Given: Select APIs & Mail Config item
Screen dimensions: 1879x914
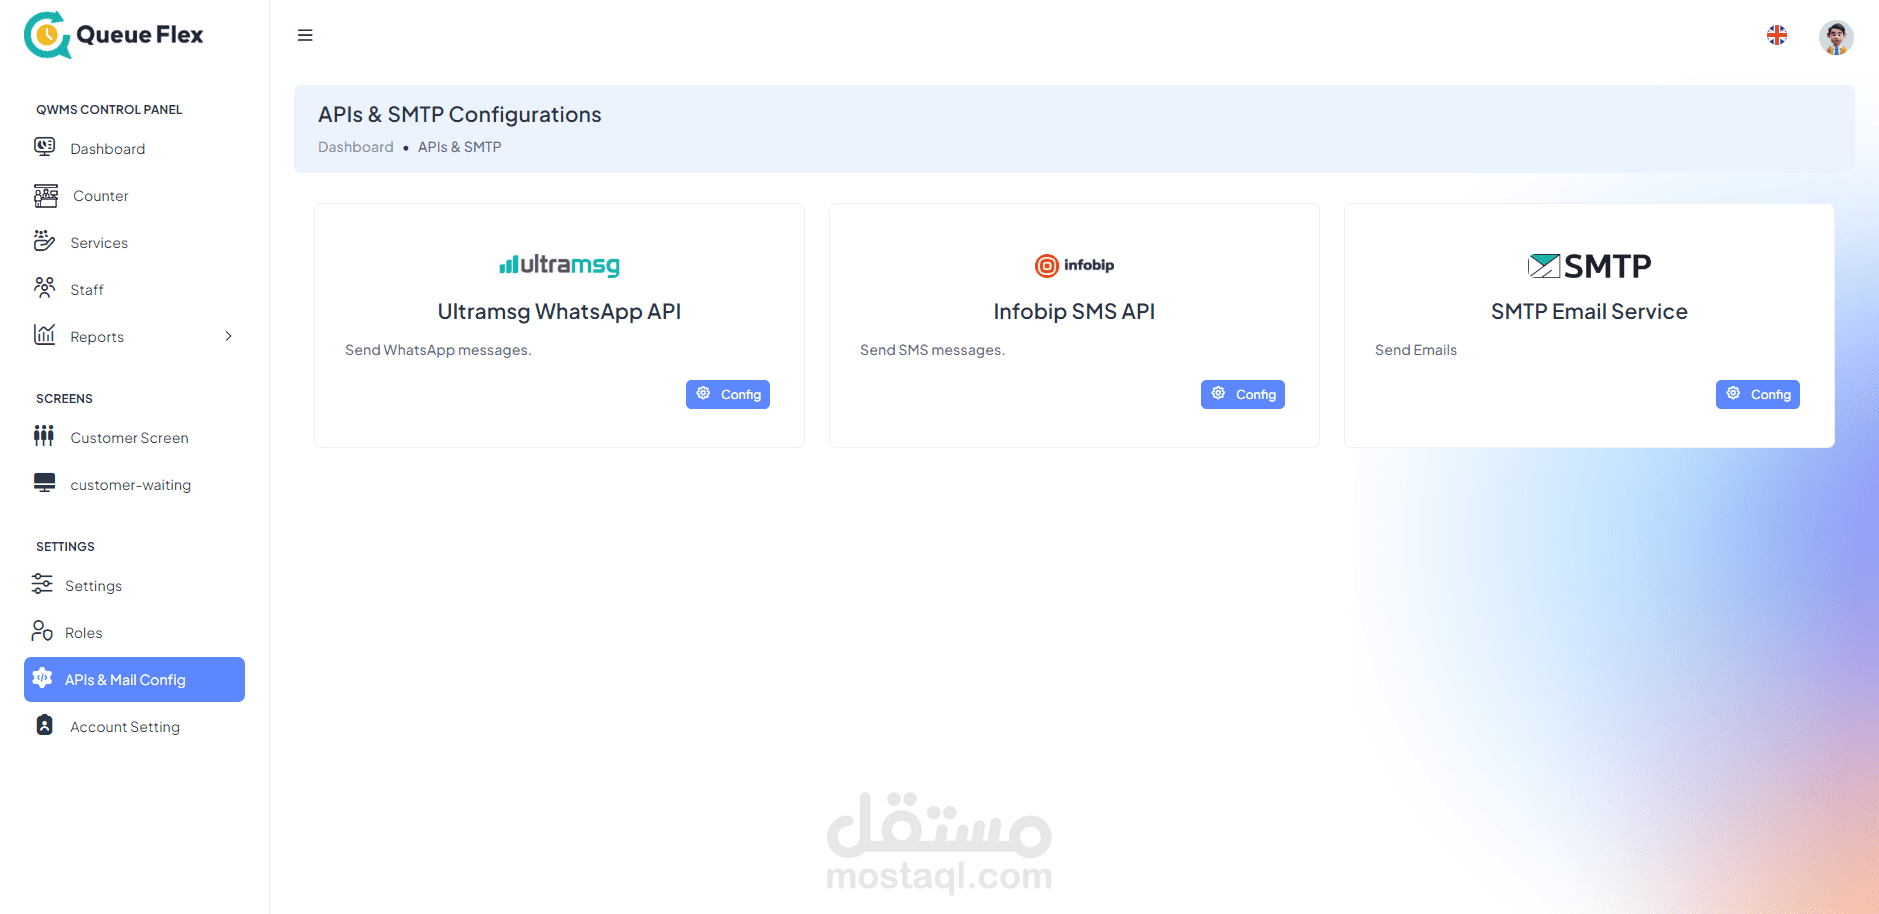Looking at the screenshot, I should [x=134, y=680].
